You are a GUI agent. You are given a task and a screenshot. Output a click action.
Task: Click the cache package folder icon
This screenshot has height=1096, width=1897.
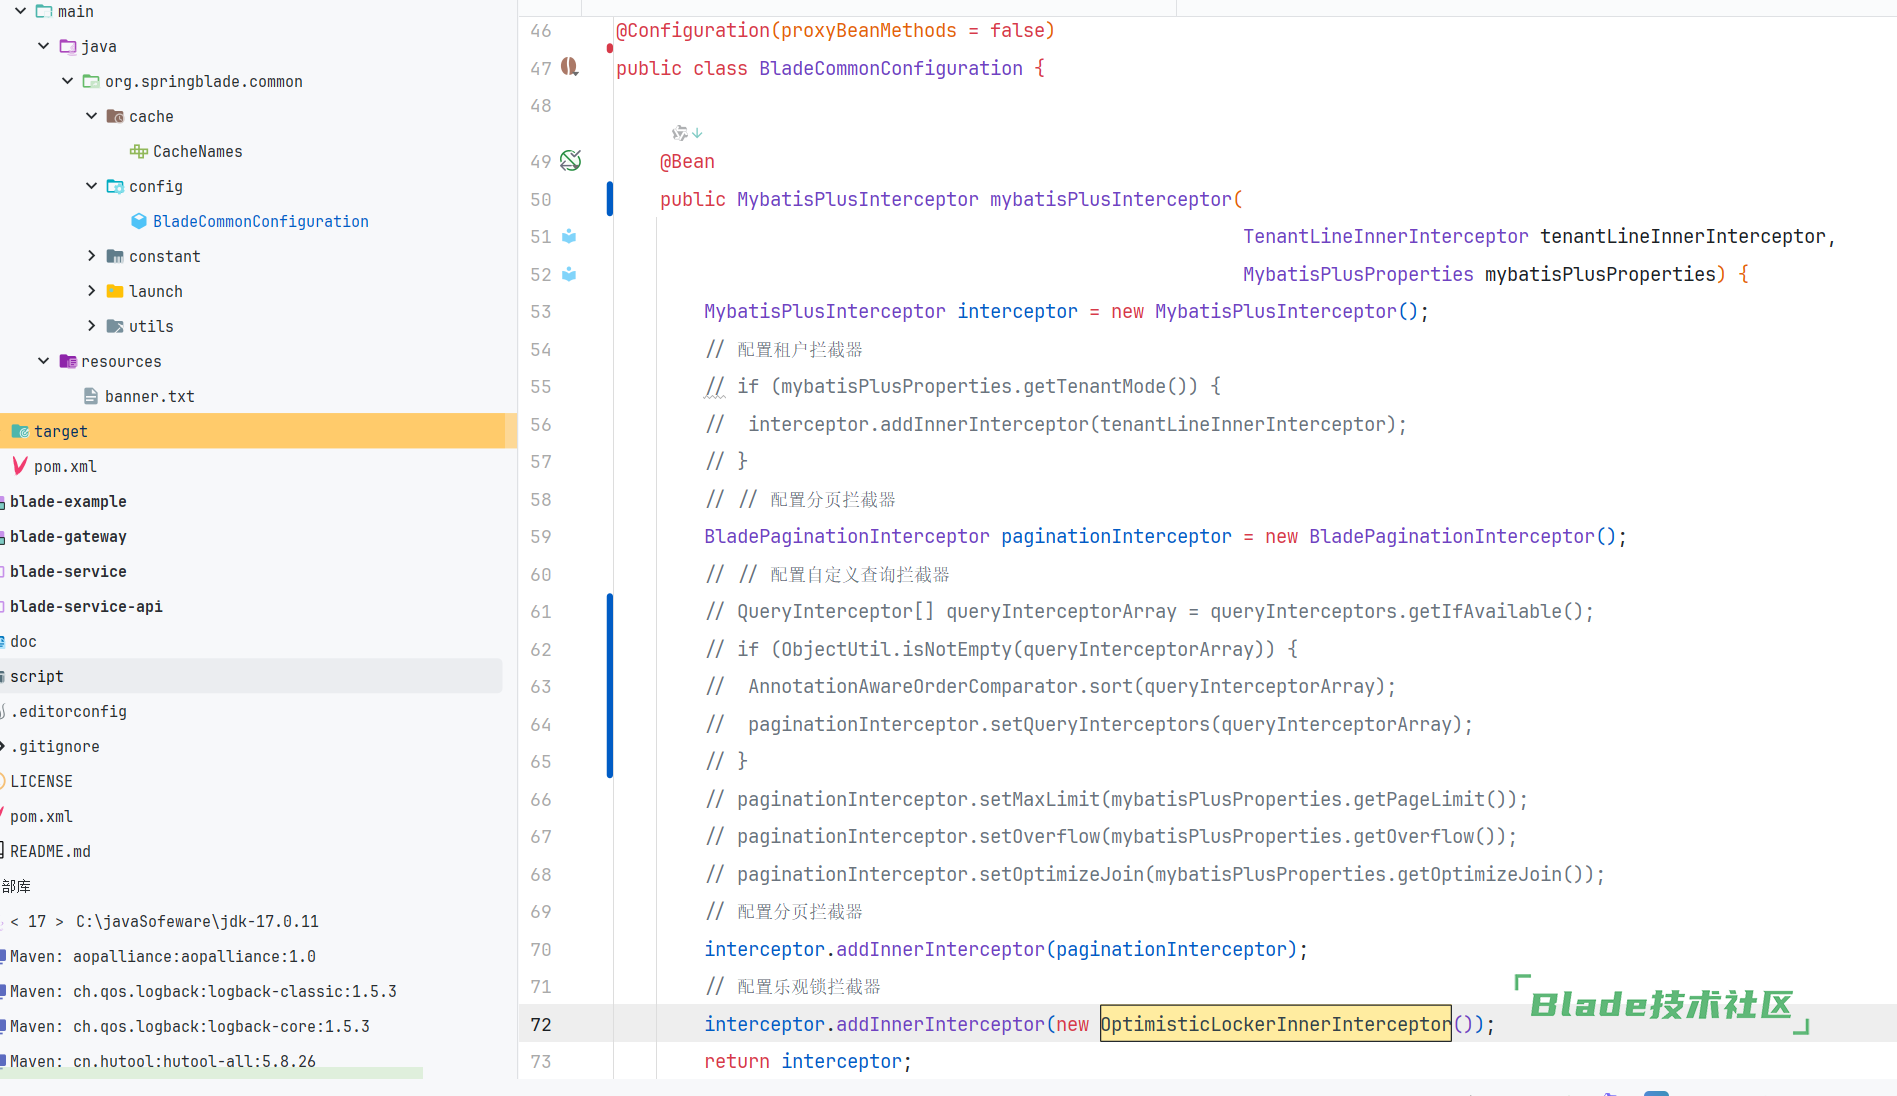115,116
